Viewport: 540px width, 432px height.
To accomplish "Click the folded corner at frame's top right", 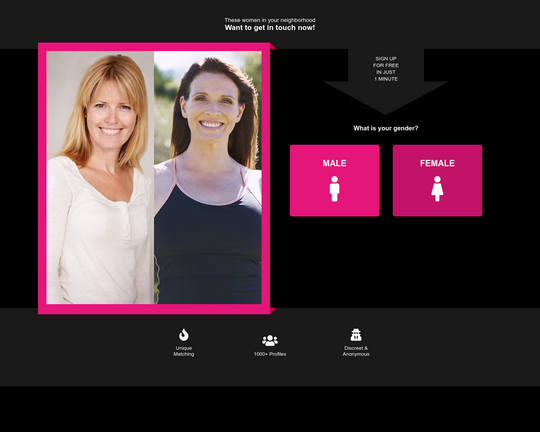I will (273, 46).
